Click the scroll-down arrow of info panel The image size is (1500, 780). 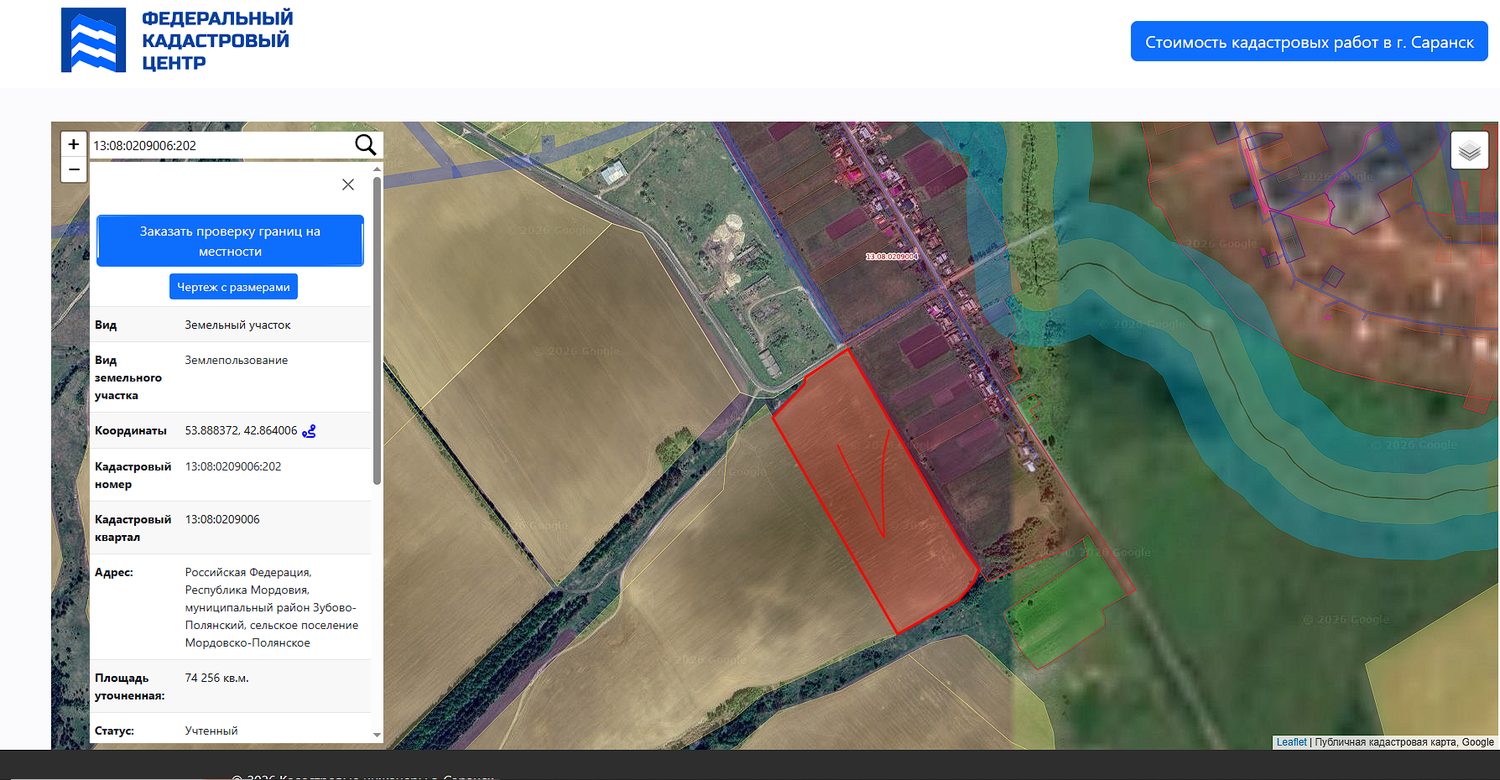377,735
